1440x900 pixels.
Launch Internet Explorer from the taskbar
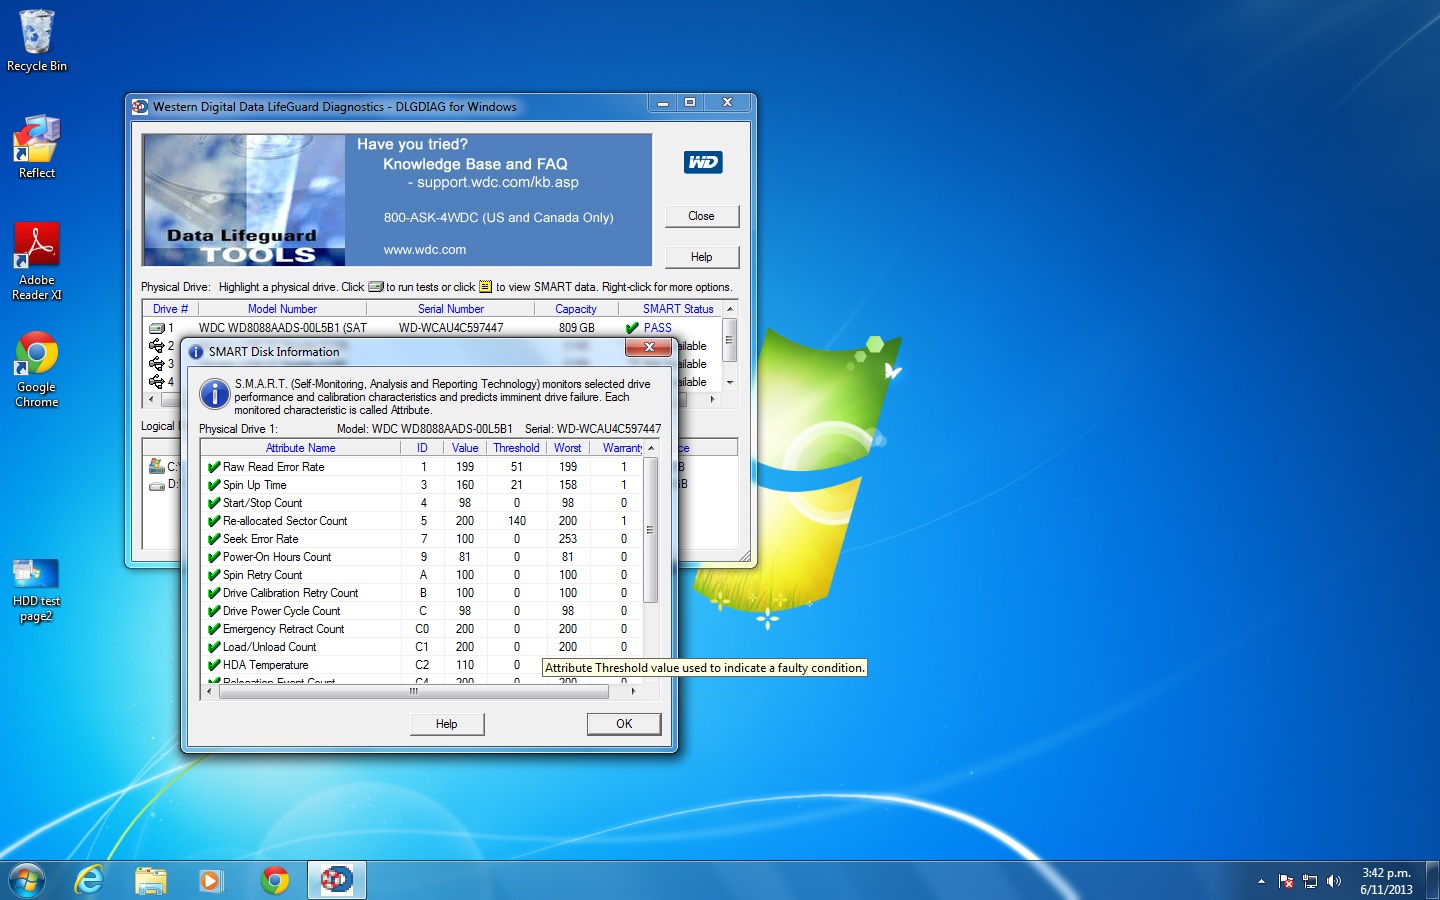[90, 880]
